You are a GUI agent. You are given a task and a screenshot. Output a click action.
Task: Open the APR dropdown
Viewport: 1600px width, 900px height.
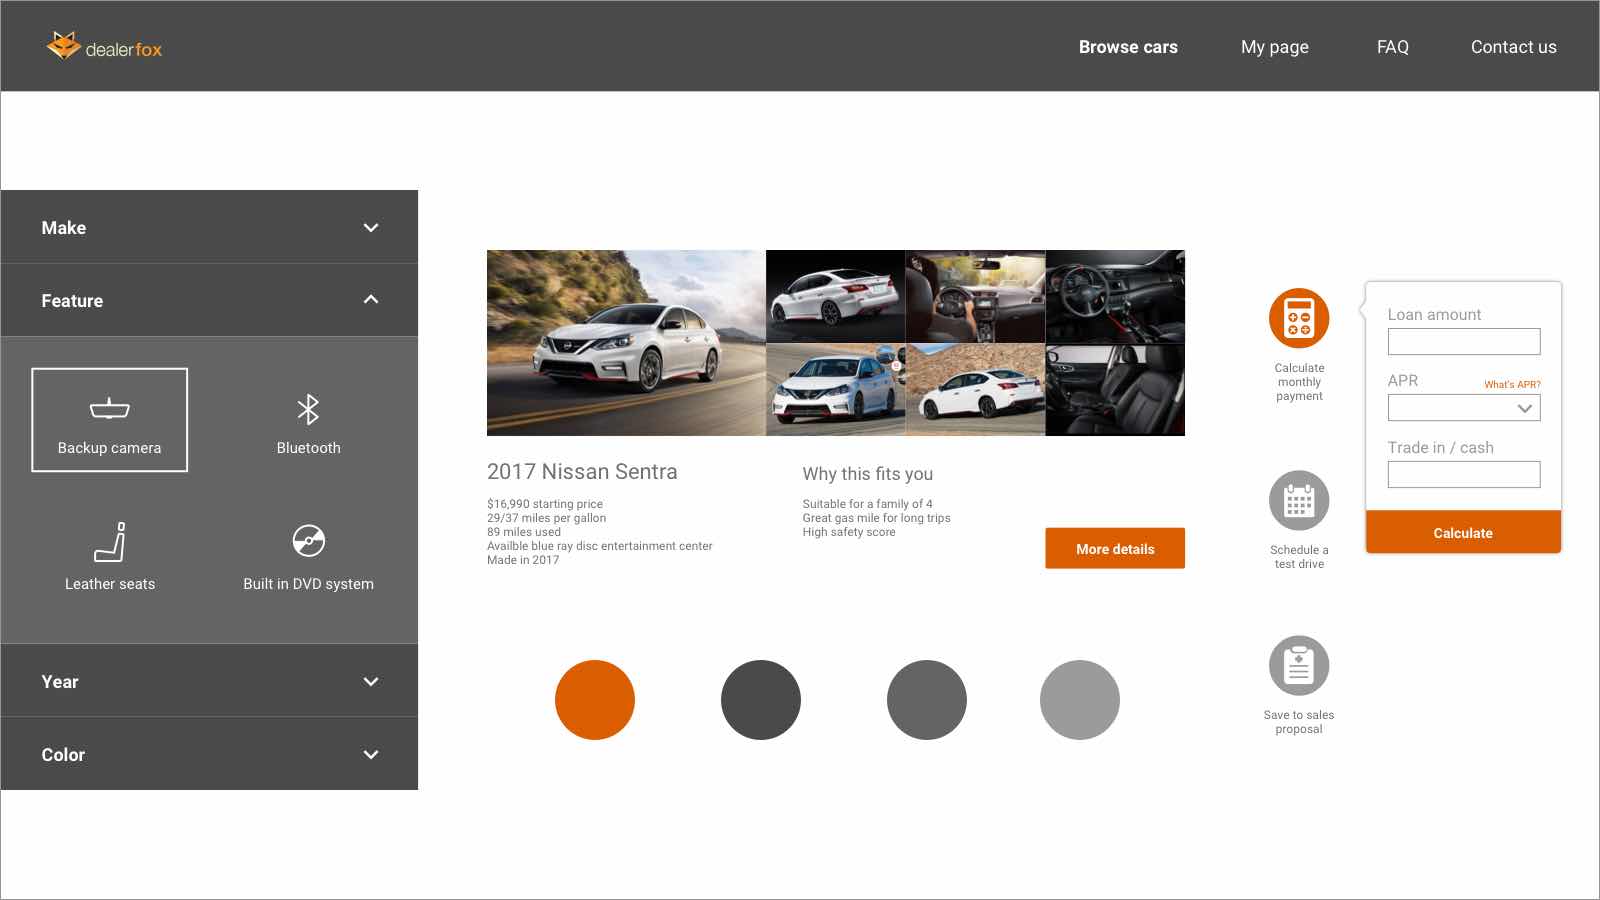pos(1464,408)
